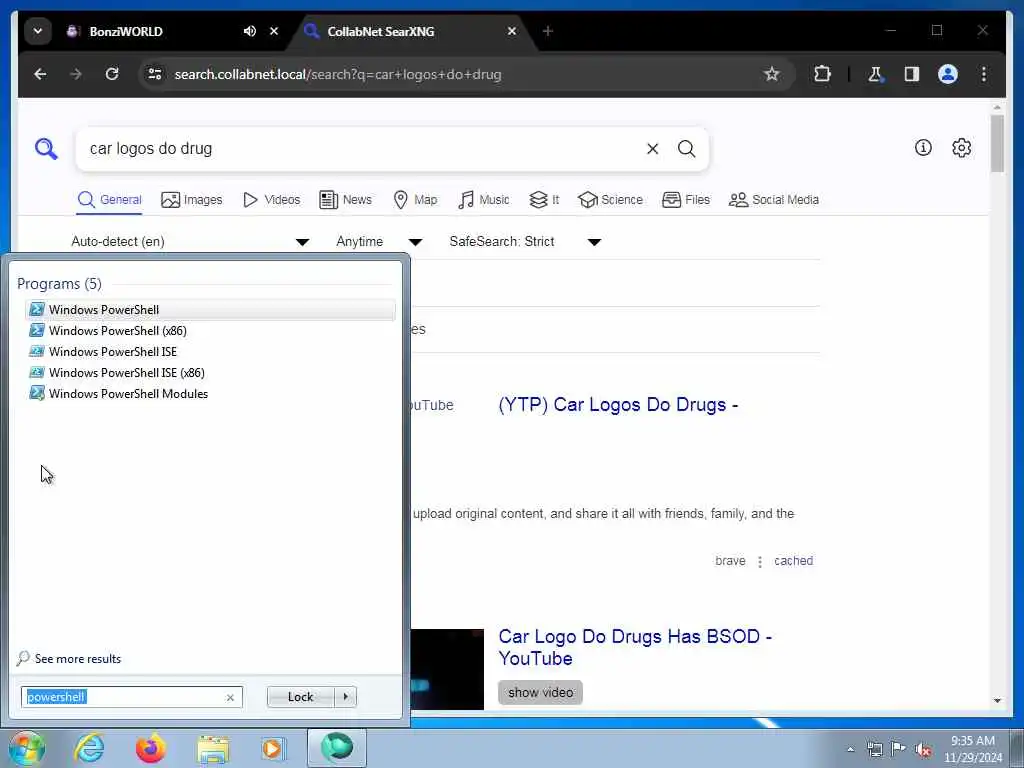Close the BonziWORLD tab
The image size is (1024, 768).
pyautogui.click(x=274, y=31)
